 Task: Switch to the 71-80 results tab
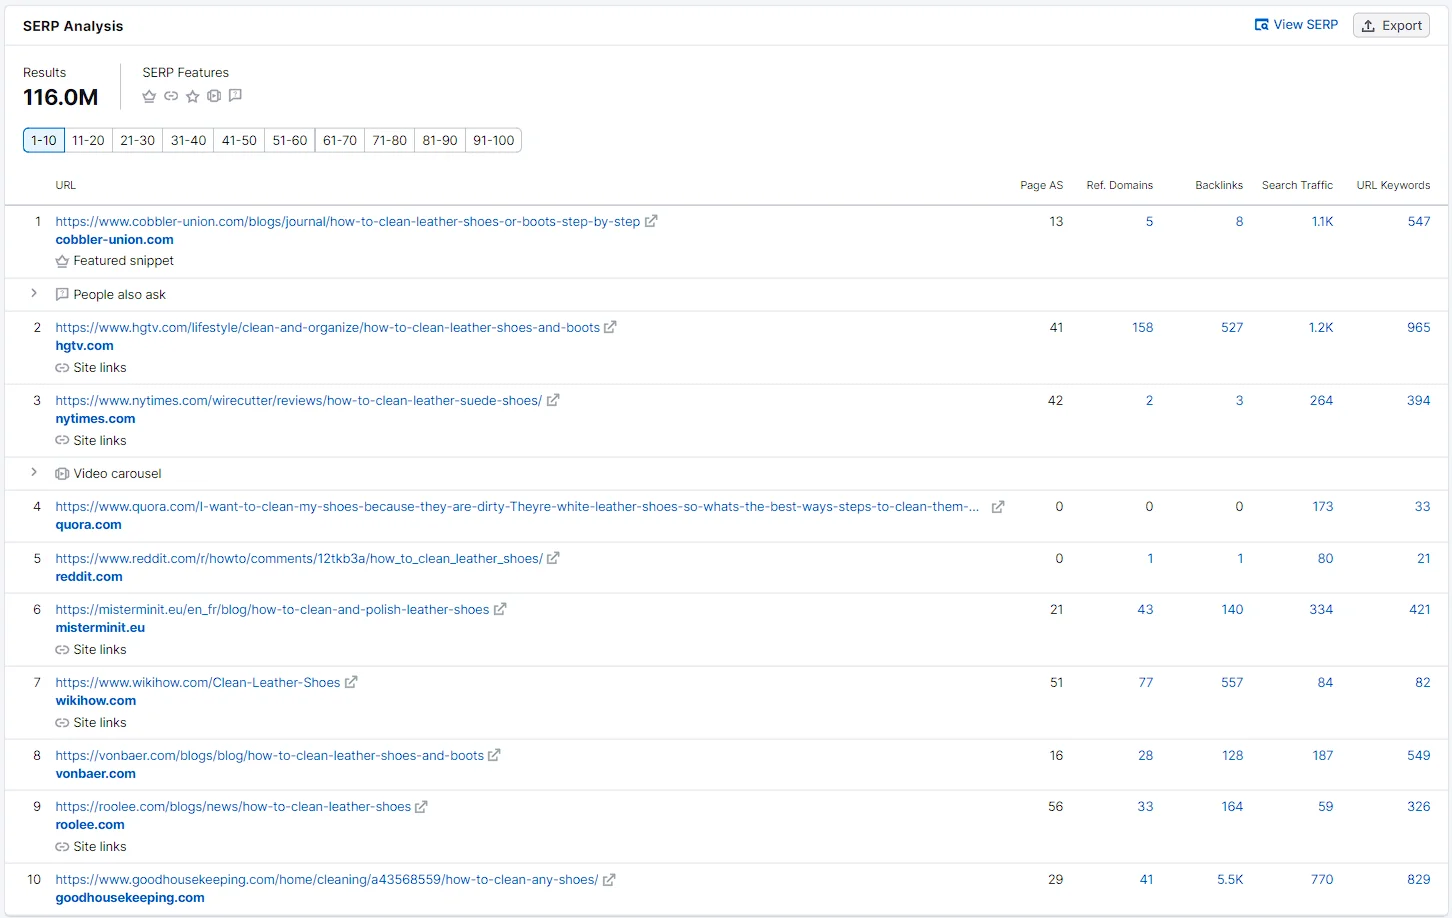[x=390, y=140]
